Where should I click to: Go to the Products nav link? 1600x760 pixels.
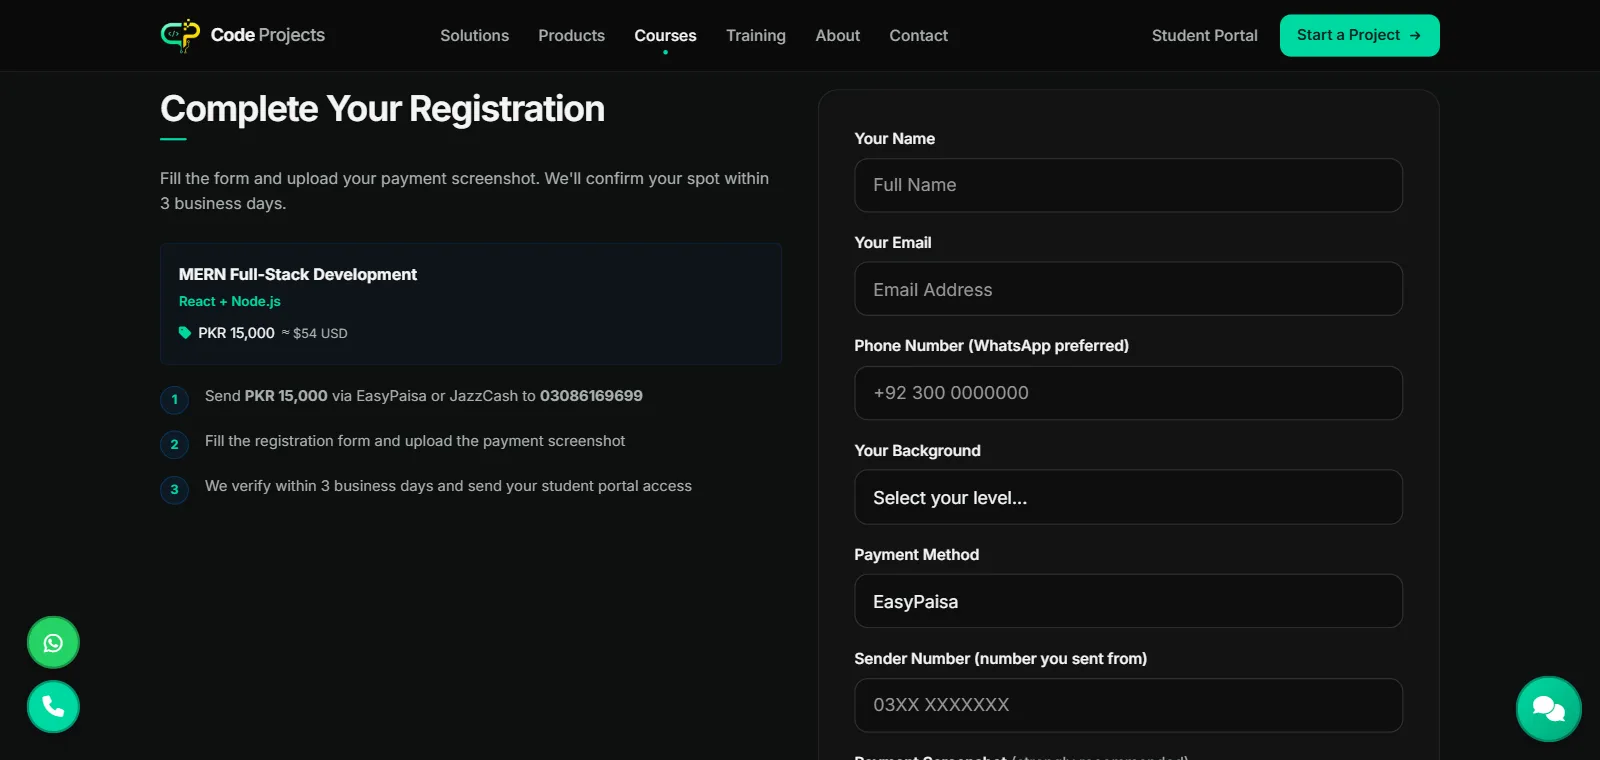click(571, 35)
